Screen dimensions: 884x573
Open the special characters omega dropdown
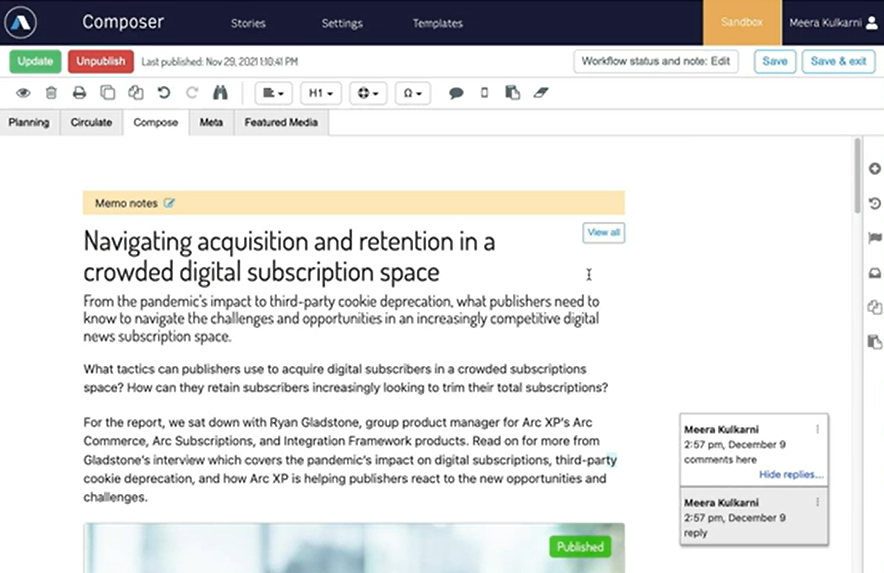click(x=413, y=93)
